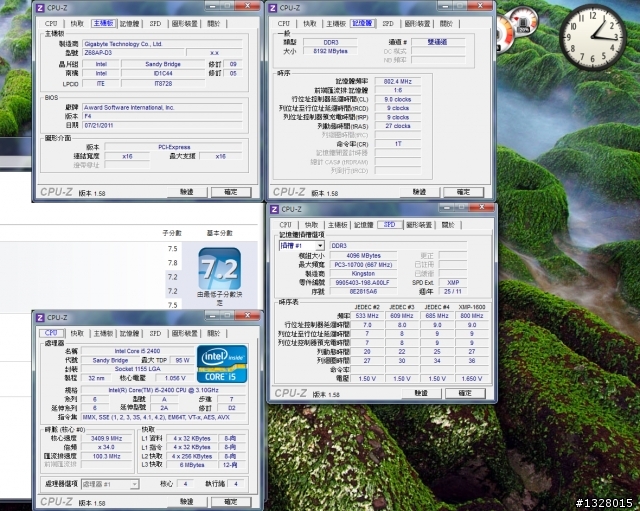This screenshot has height=511, width=640.
Task: Switch to CPU tab in the mainboard window
Action: (x=51, y=24)
